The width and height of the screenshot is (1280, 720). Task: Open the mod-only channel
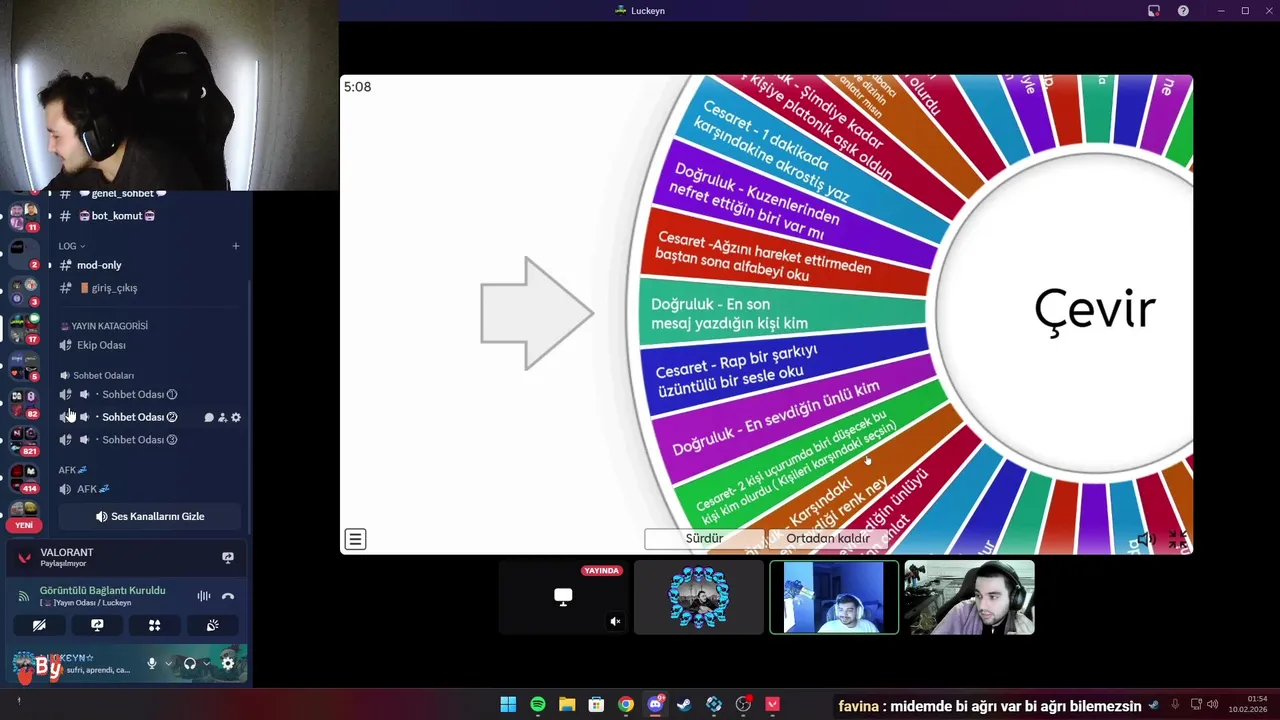99,265
